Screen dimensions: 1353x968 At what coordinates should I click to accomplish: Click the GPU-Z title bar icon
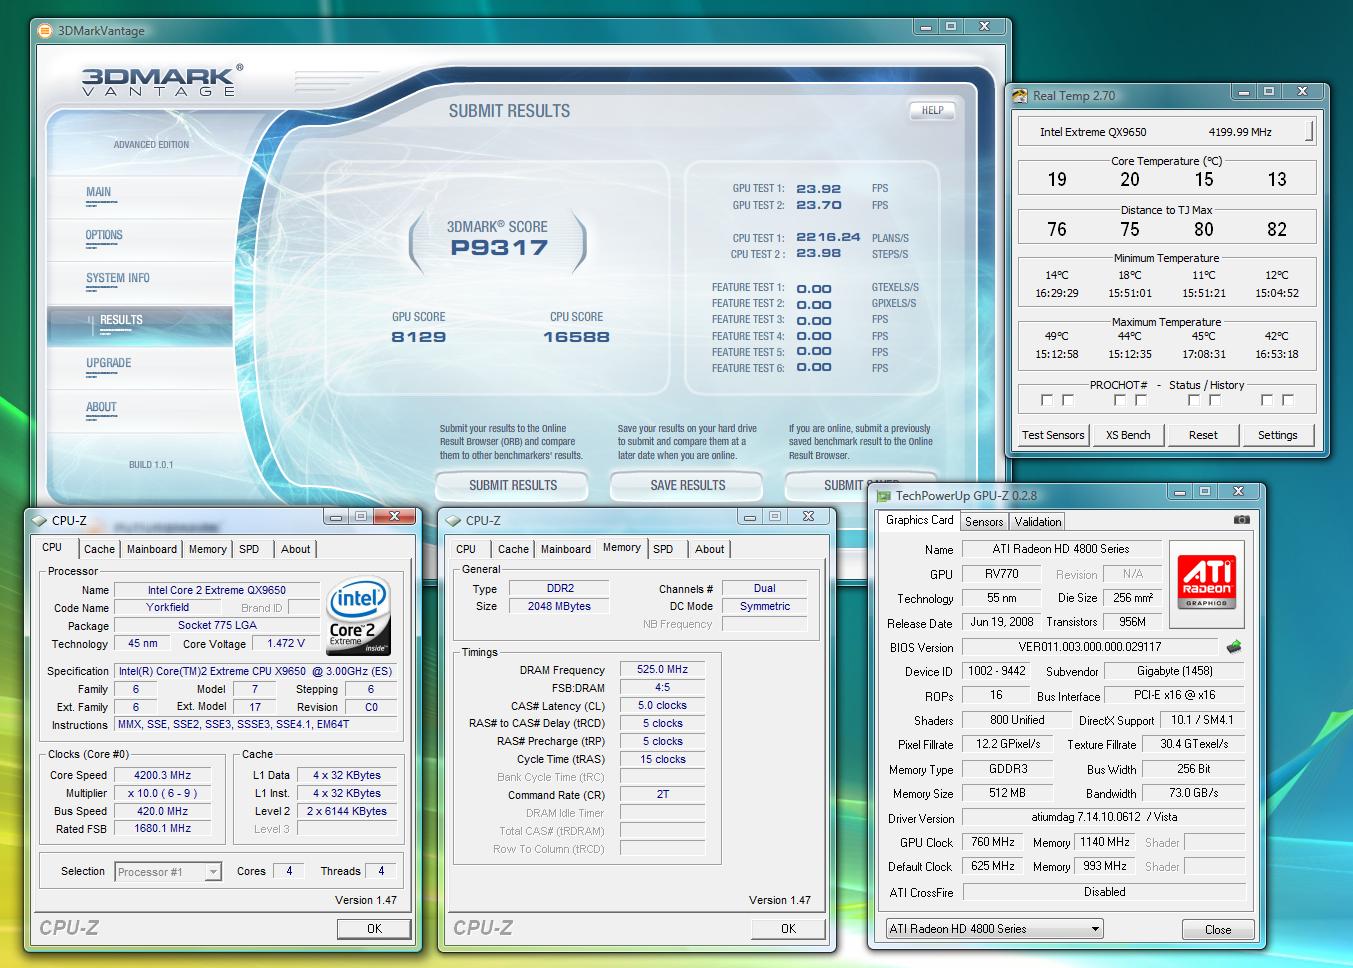tap(884, 496)
